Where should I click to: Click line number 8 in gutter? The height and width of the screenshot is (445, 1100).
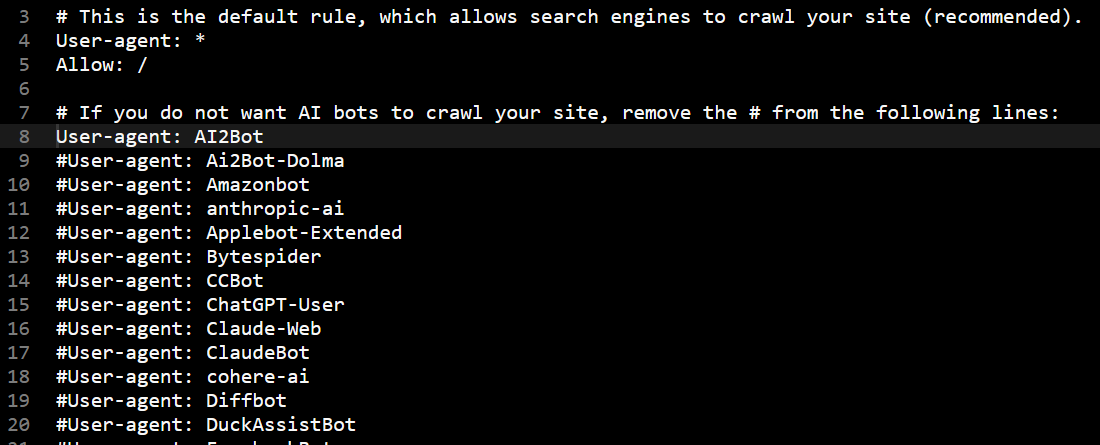coord(24,137)
